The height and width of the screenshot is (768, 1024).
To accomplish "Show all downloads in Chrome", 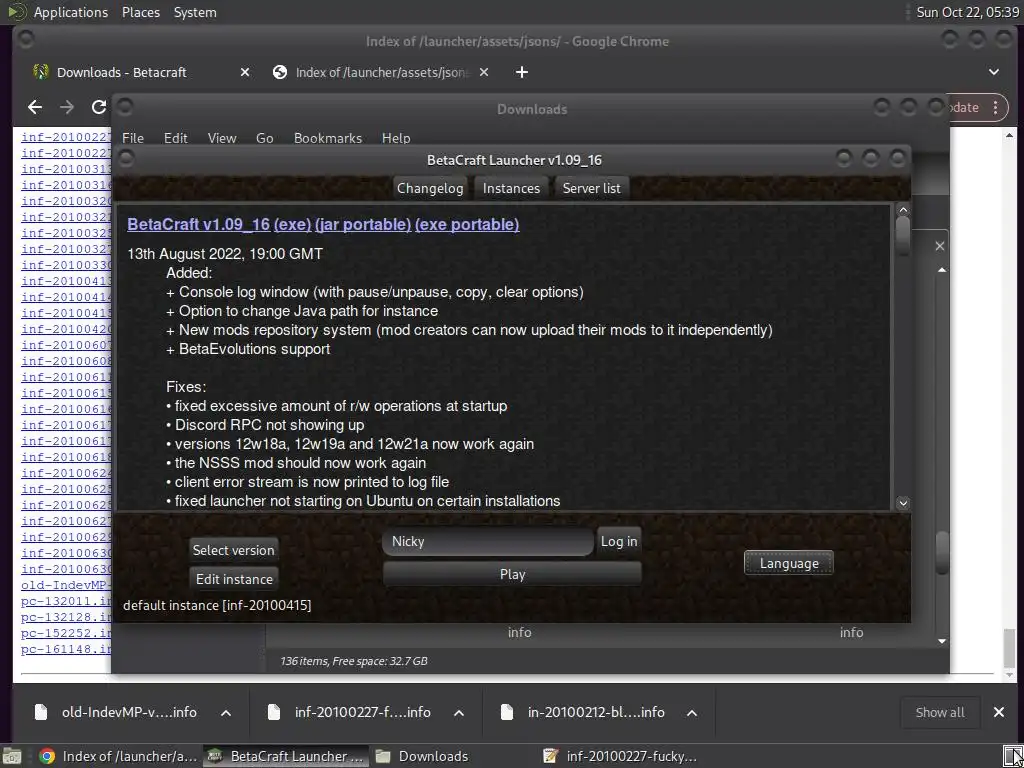I will 940,712.
